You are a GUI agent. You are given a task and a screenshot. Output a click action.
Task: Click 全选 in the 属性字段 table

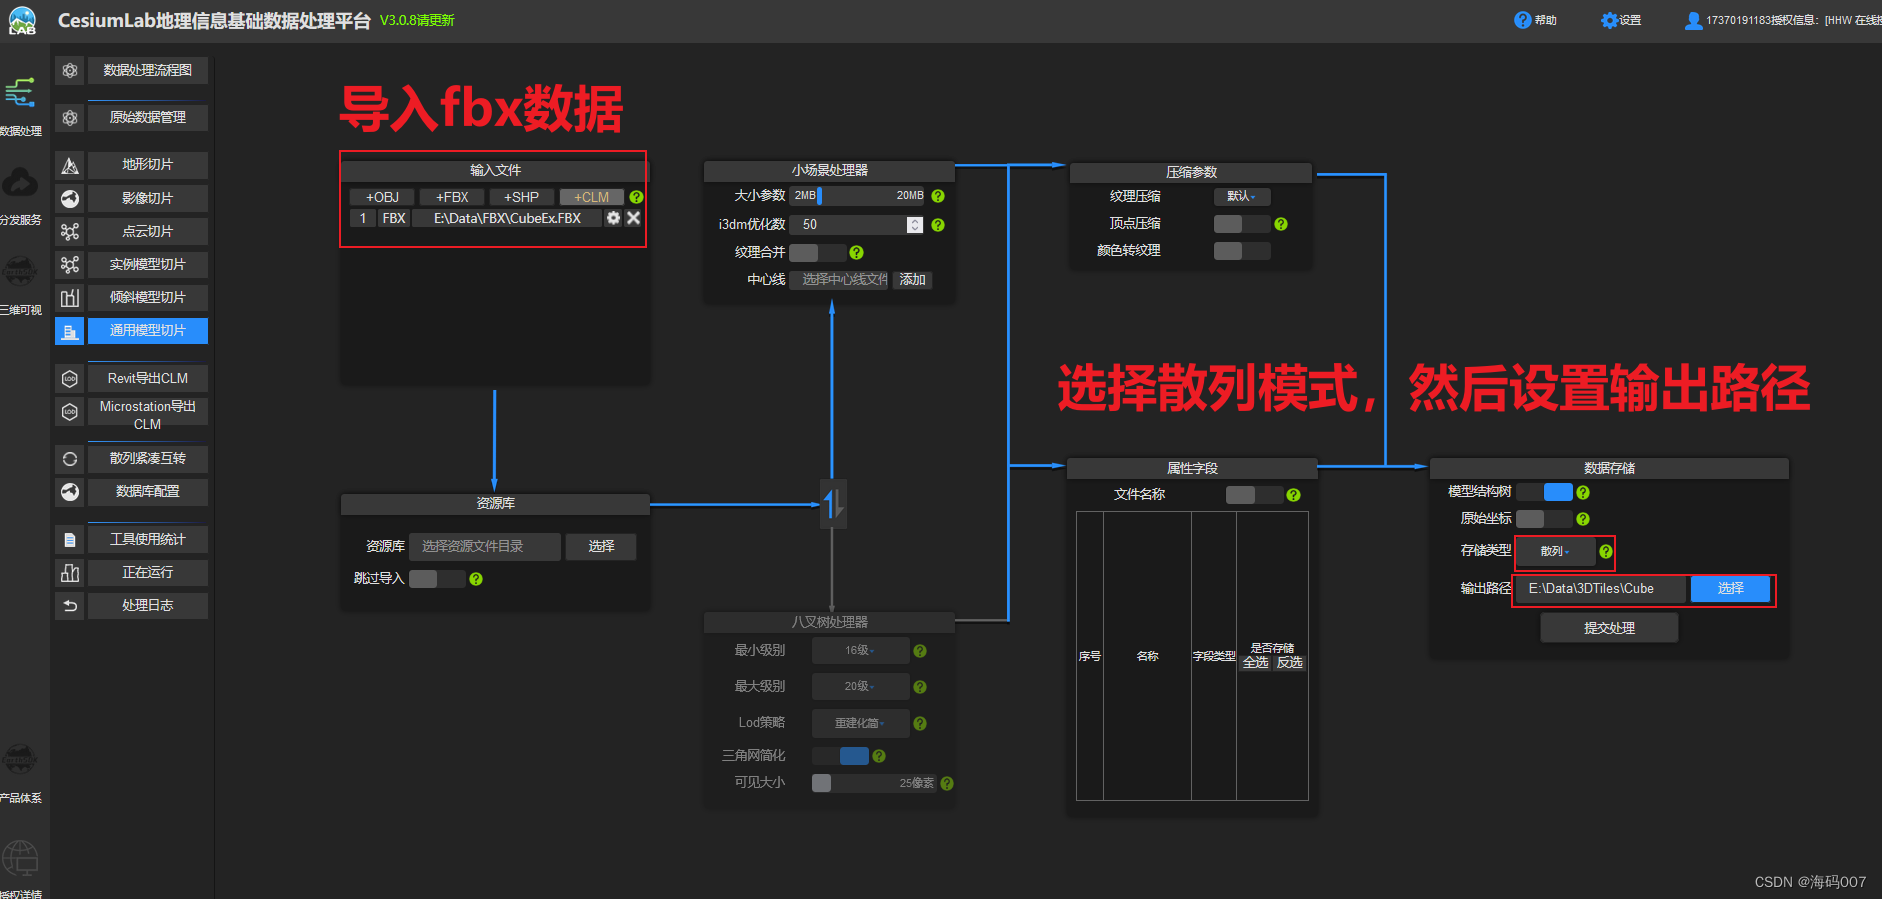(x=1255, y=663)
